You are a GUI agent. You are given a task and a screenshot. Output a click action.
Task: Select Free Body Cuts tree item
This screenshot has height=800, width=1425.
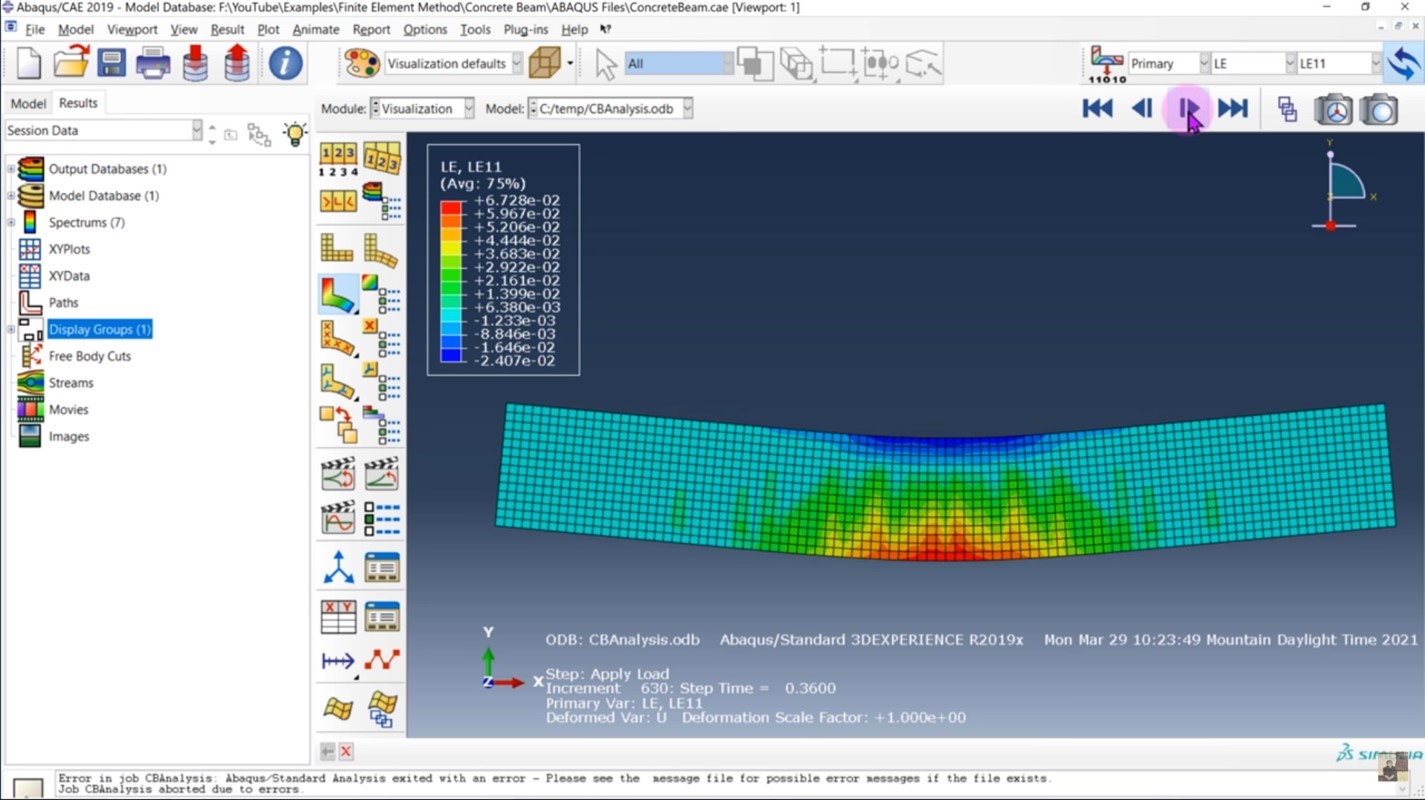(x=90, y=356)
